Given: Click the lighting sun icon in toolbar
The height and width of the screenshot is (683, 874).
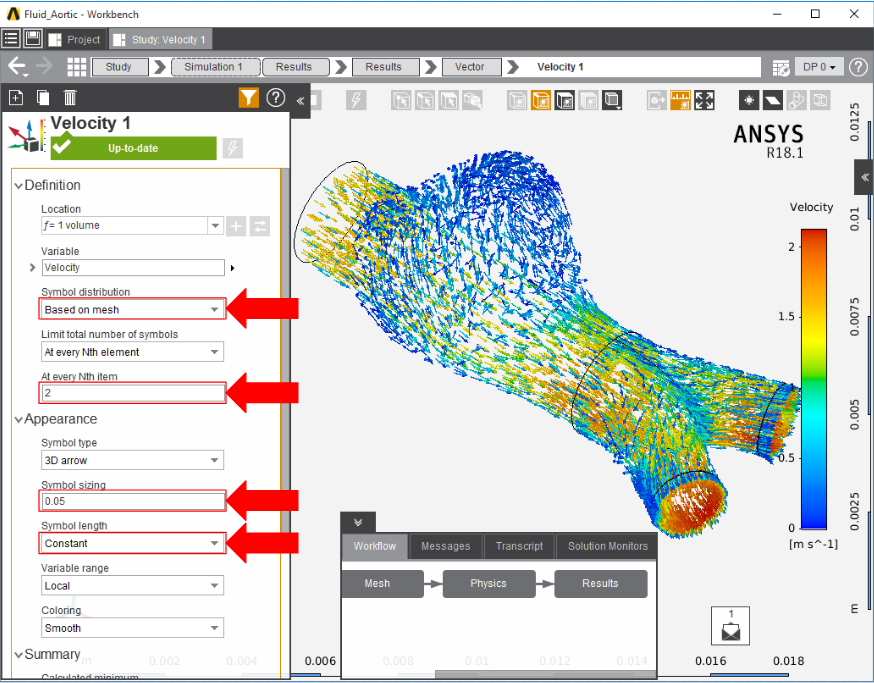Looking at the screenshot, I should point(749,100).
